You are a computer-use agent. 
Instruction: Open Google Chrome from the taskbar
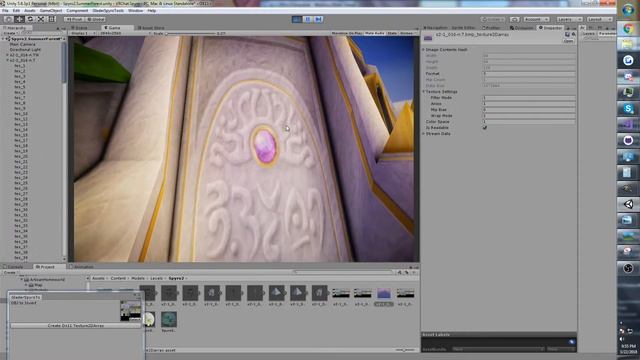(x=628, y=29)
